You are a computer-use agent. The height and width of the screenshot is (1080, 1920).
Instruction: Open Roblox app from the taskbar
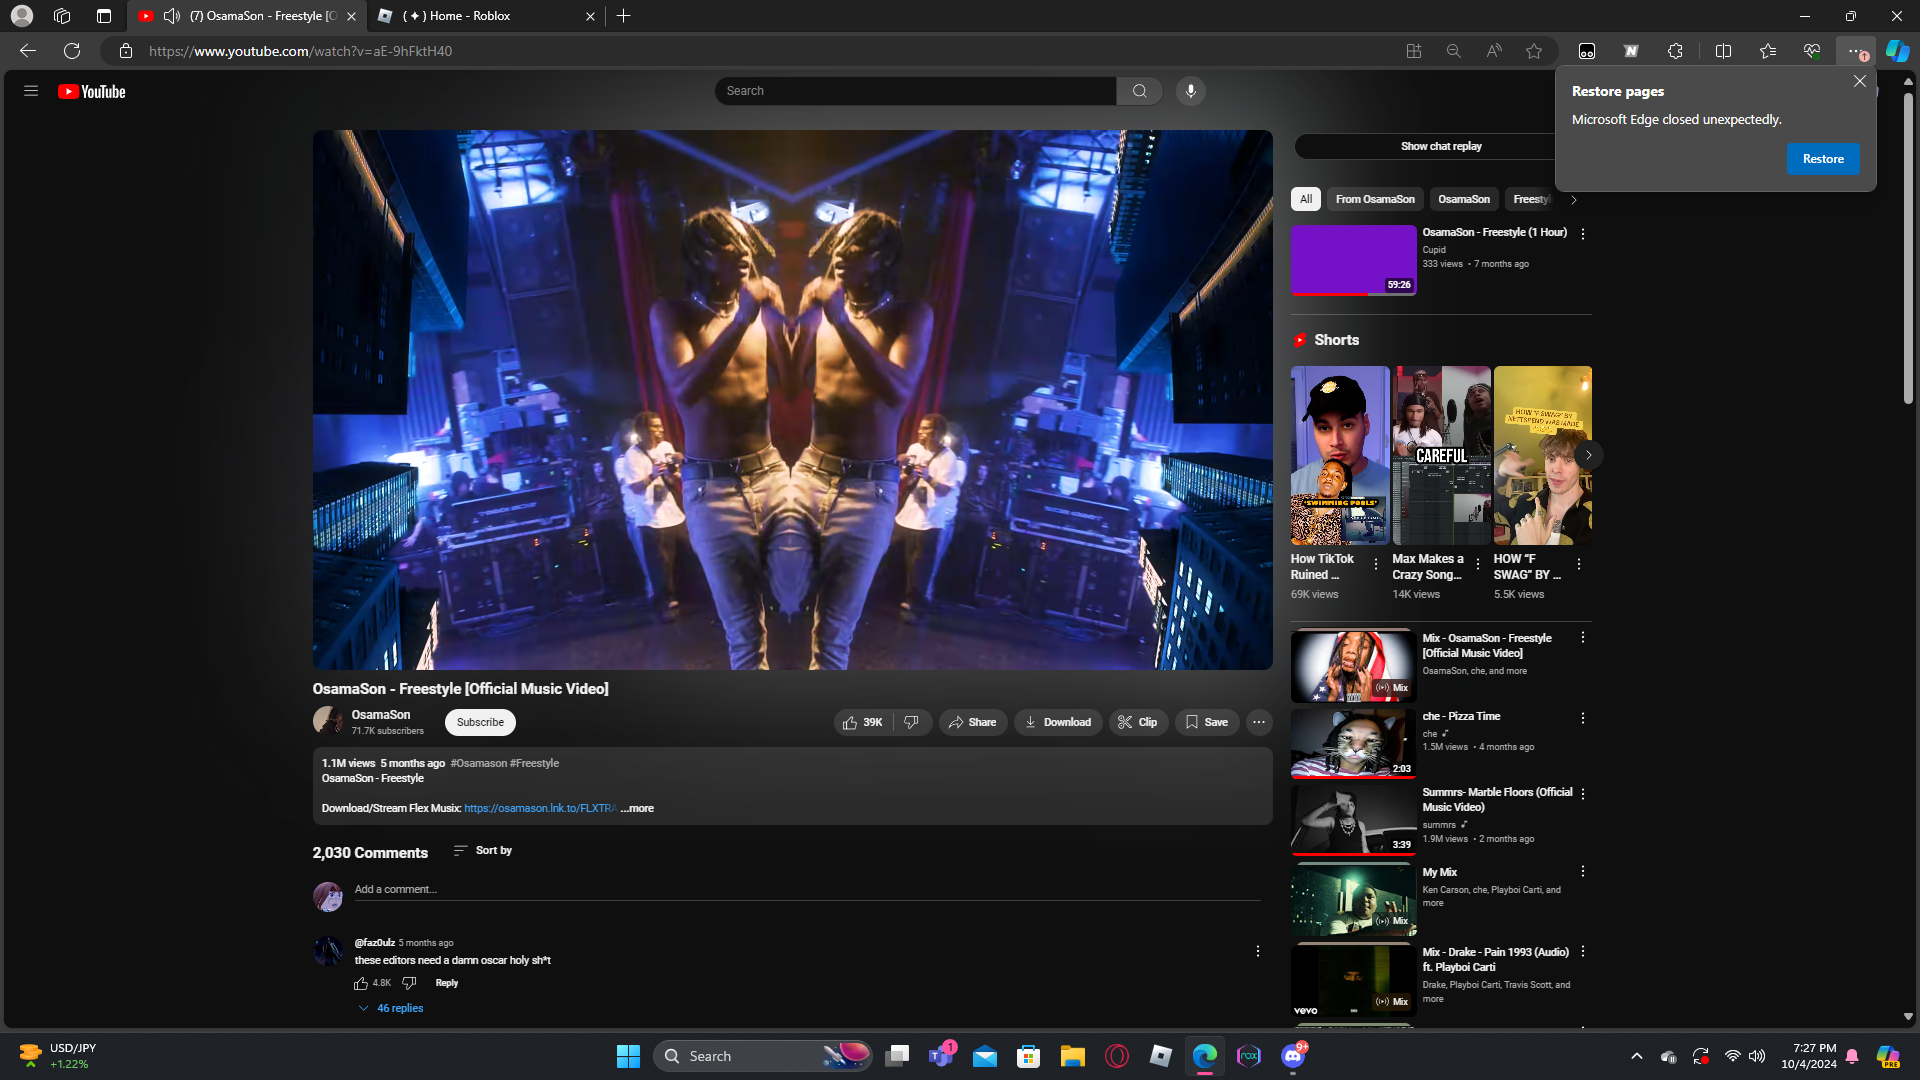1161,1056
